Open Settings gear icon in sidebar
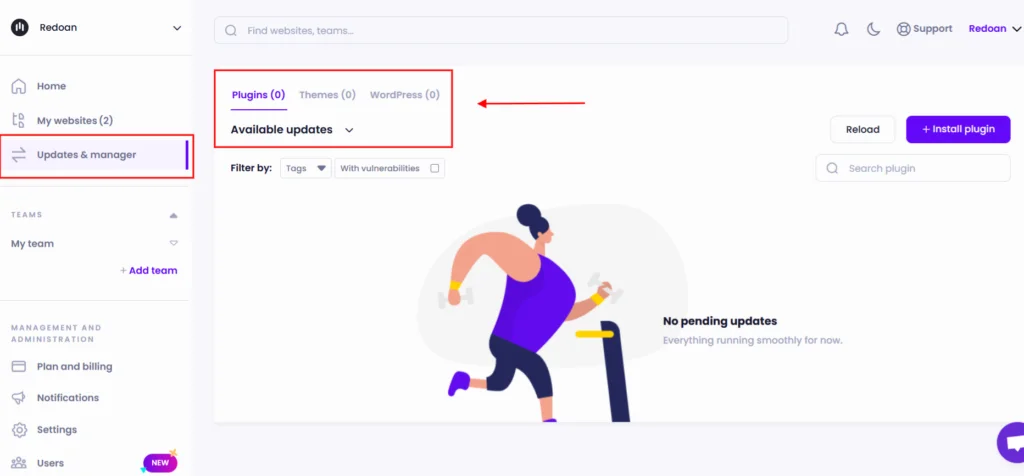The height and width of the screenshot is (476, 1024). (x=19, y=430)
